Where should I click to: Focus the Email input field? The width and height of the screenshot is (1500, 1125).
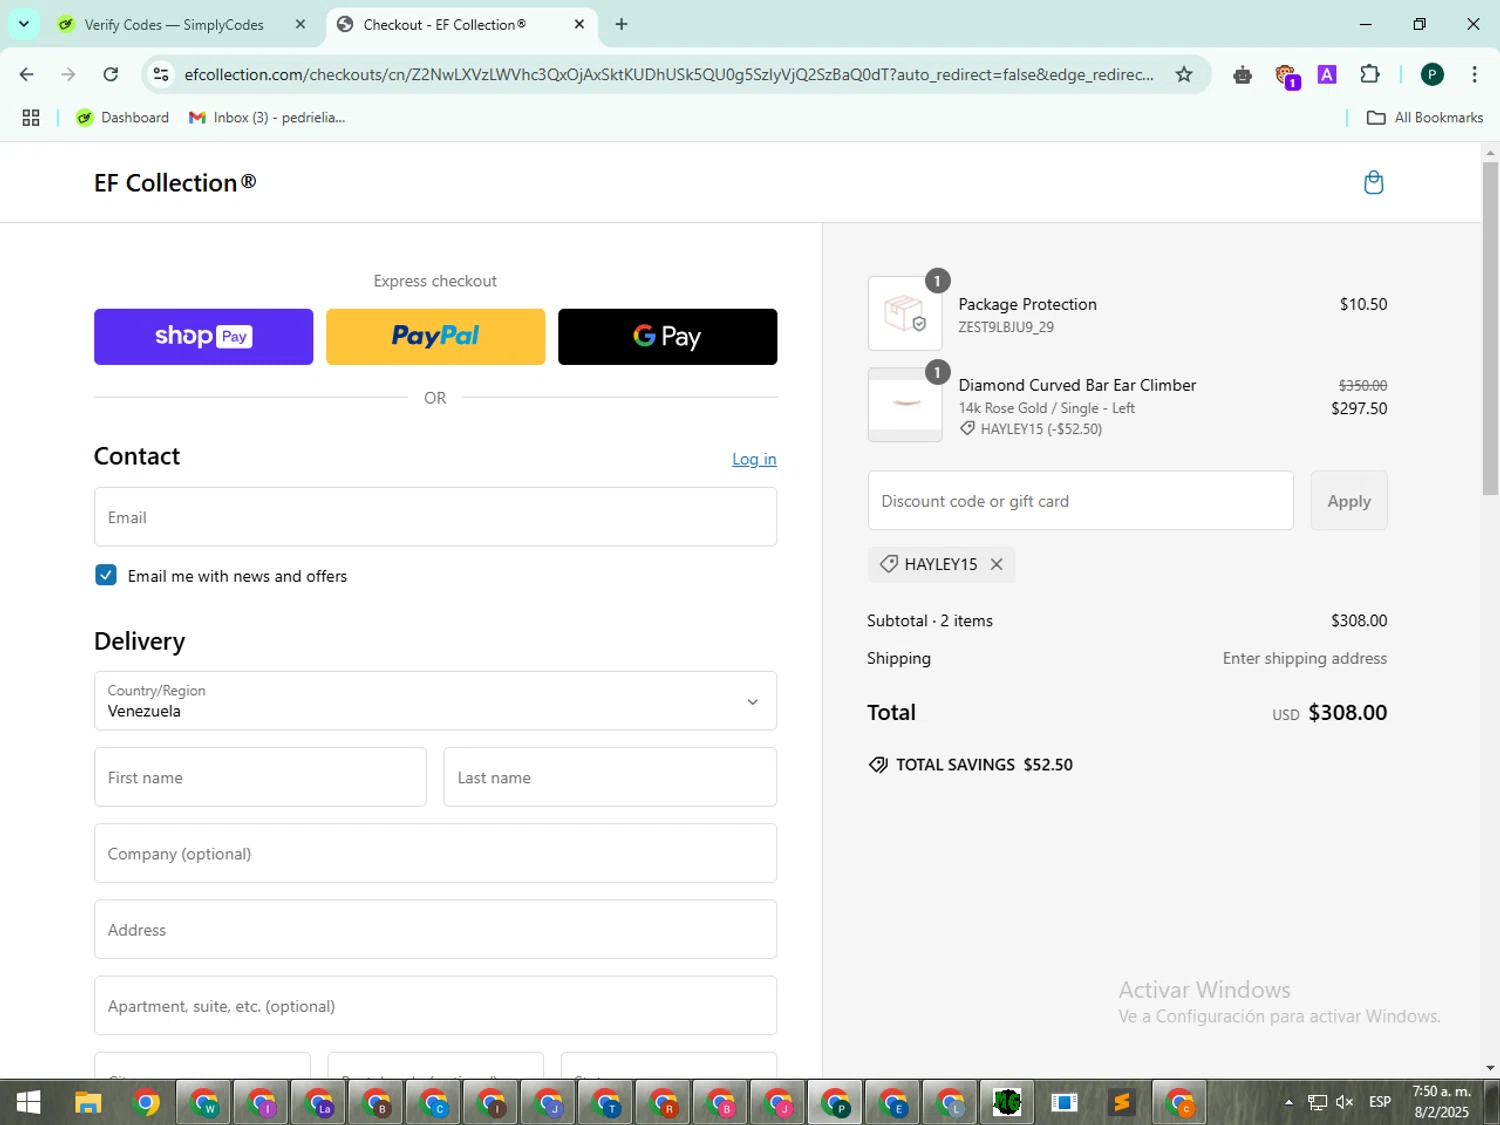(x=435, y=517)
